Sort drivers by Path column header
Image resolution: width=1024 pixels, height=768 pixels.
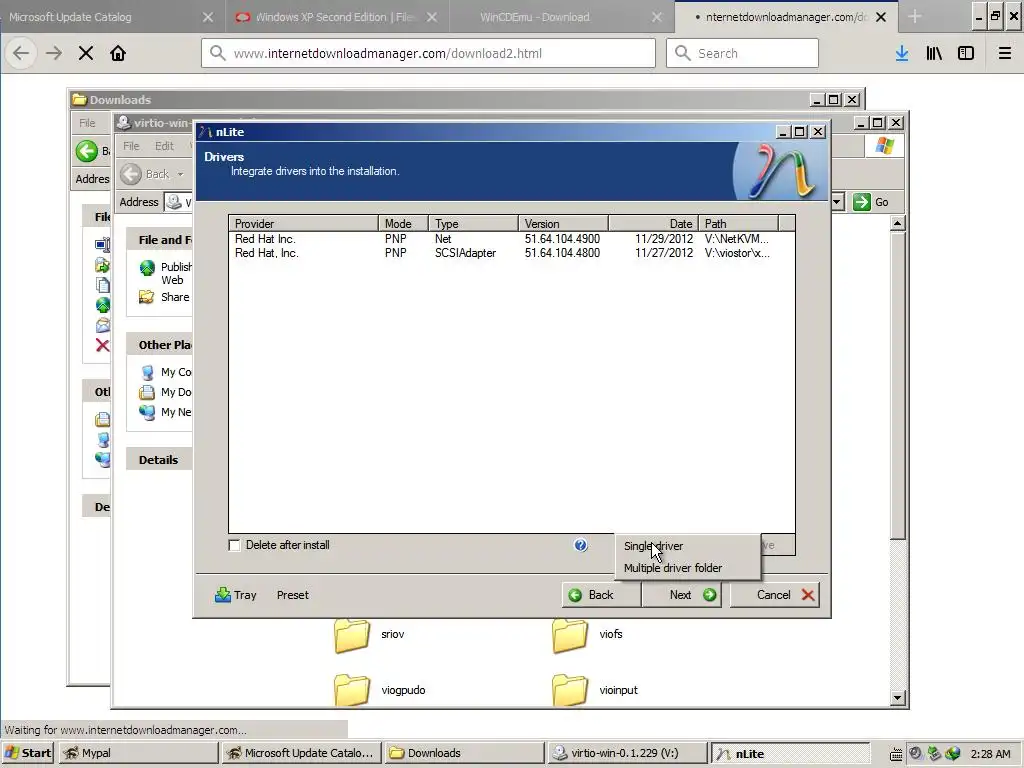coord(739,223)
